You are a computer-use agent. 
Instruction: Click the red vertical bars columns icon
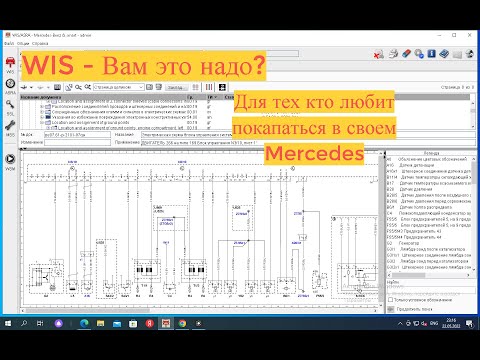click(209, 87)
